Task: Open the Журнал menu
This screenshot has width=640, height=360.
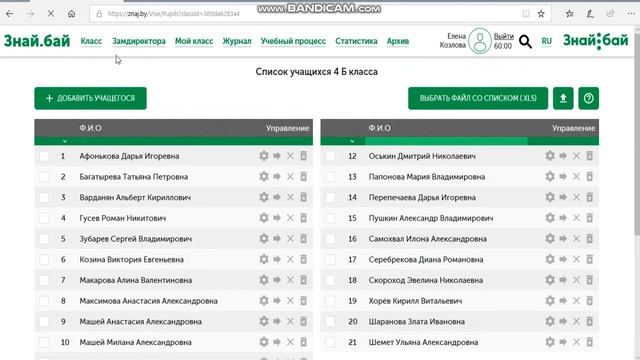Action: 237,41
